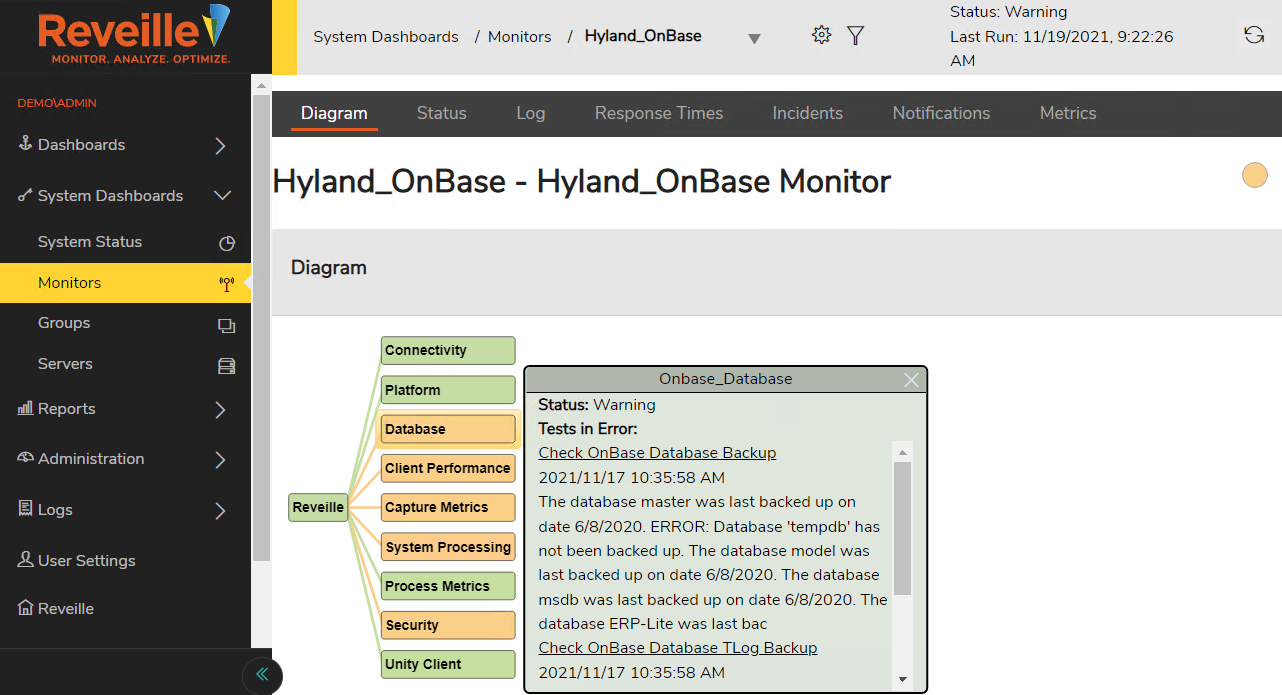Viewport: 1282px width, 695px height.
Task: Click the System Status clock icon
Action: pyautogui.click(x=226, y=241)
